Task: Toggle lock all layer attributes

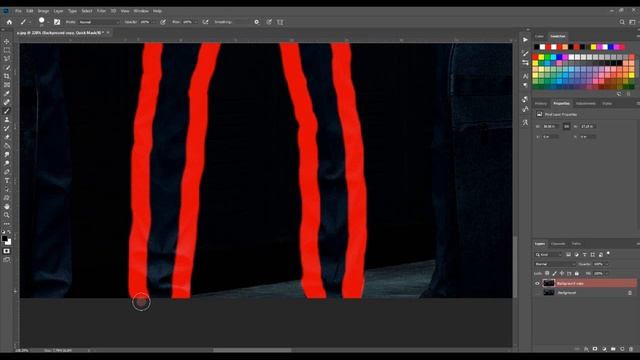Action: (x=576, y=273)
